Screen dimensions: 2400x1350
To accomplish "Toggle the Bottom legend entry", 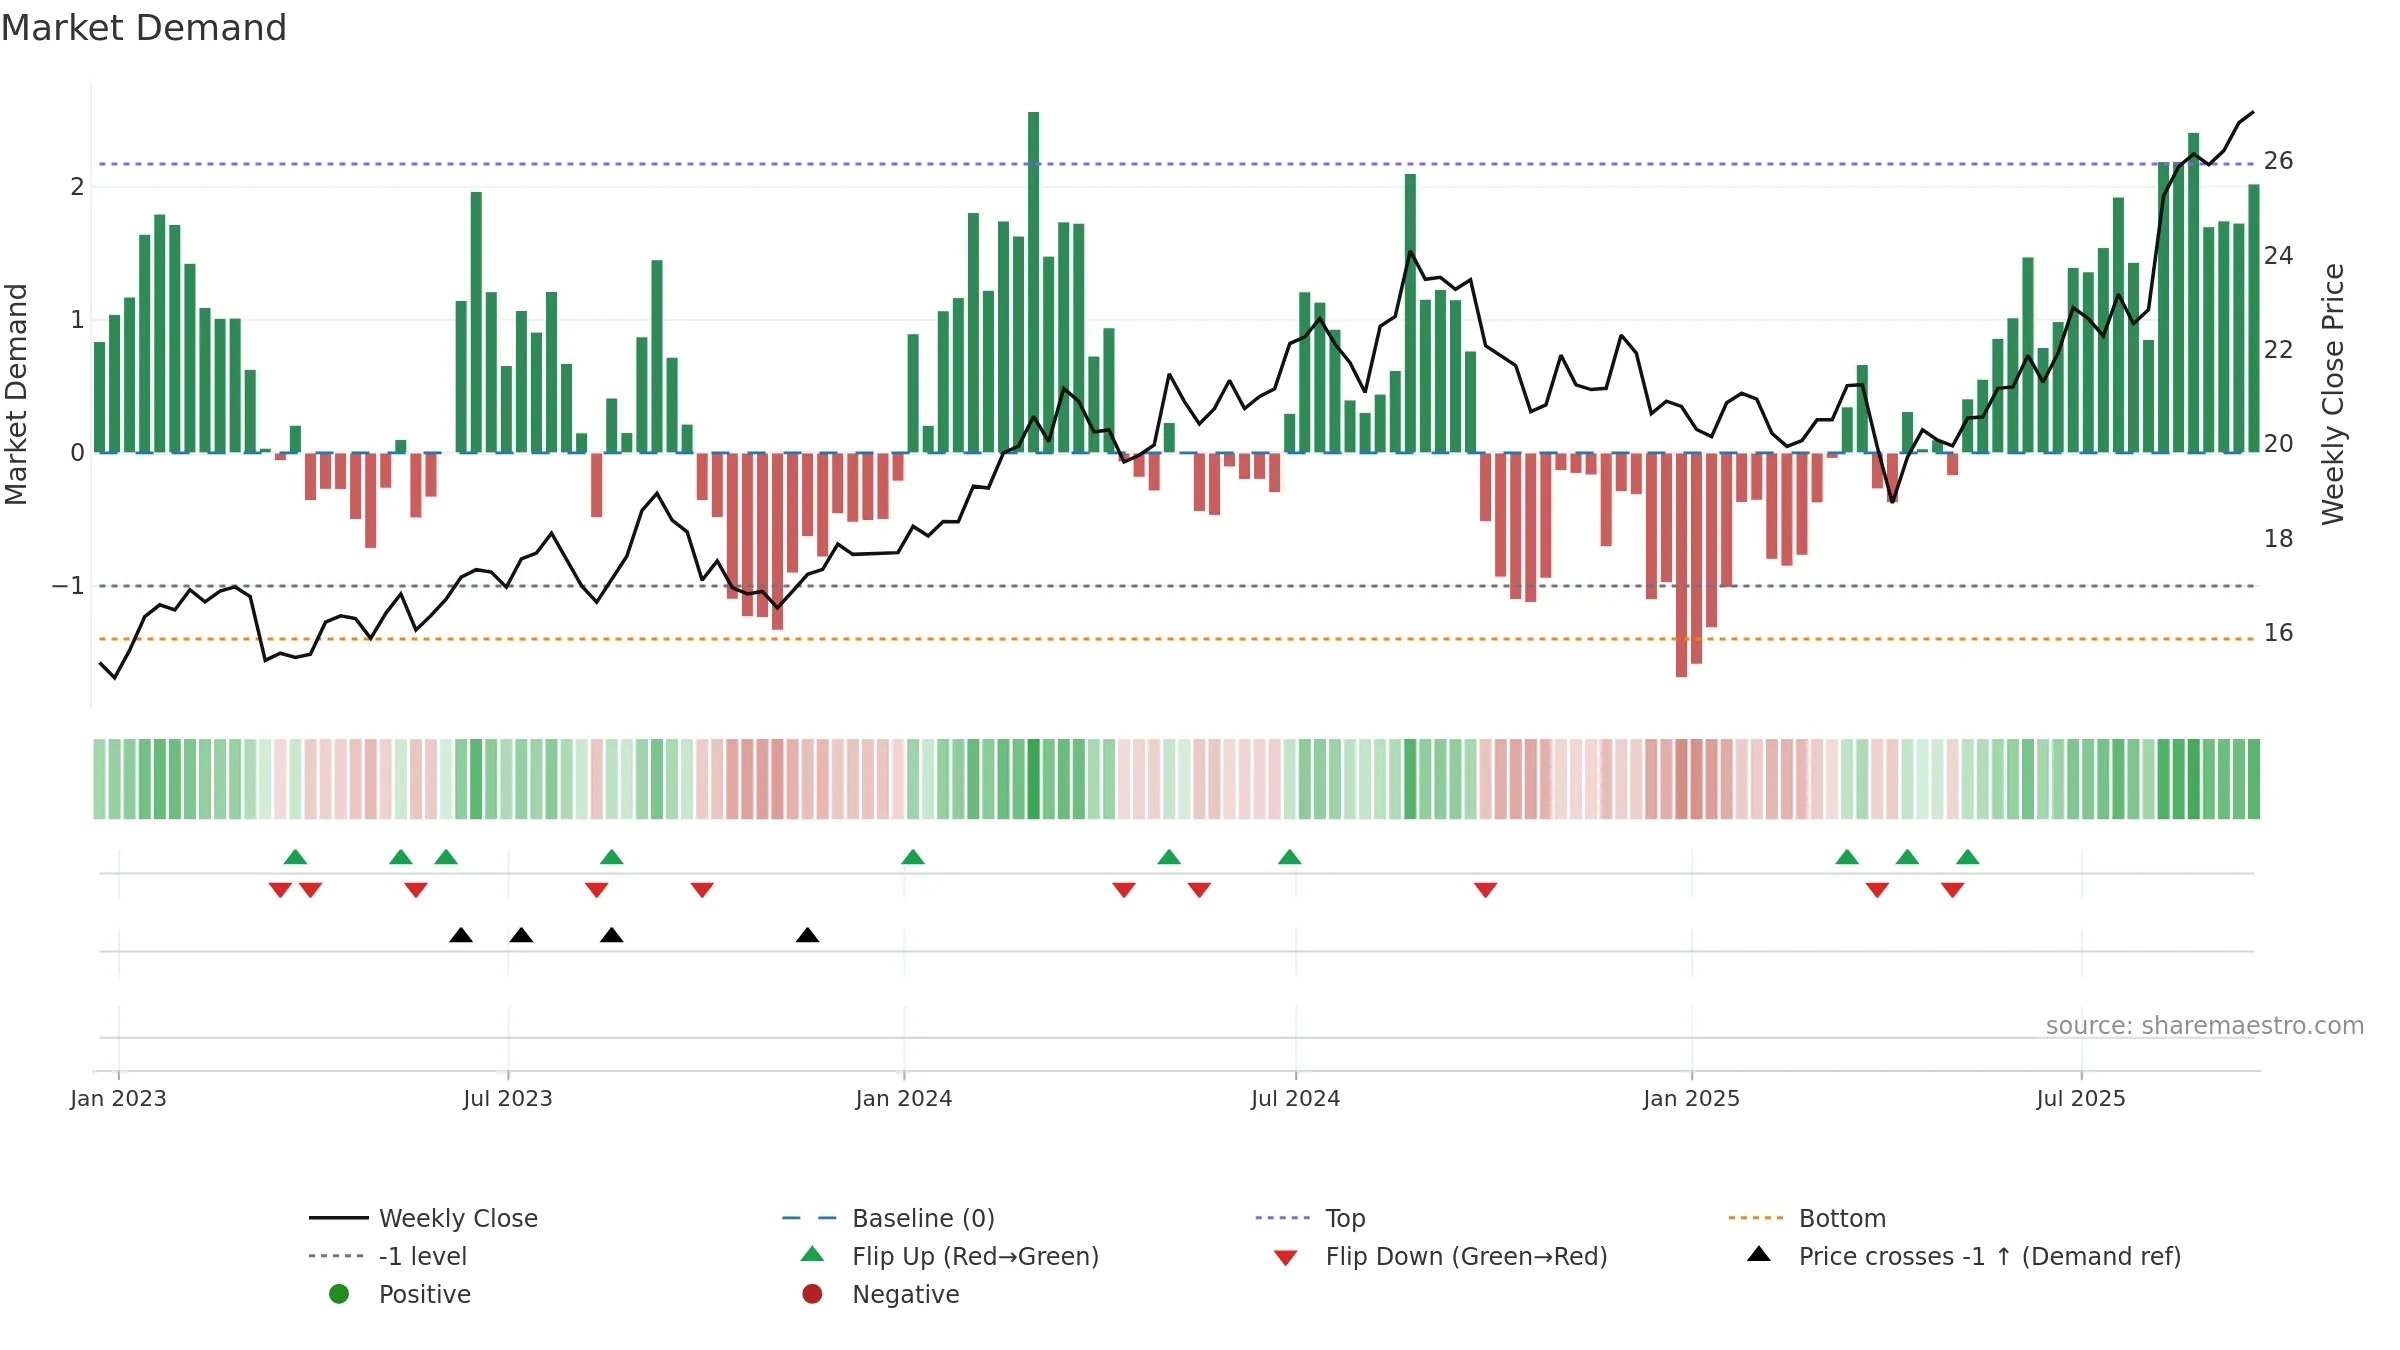I will click(1807, 1218).
